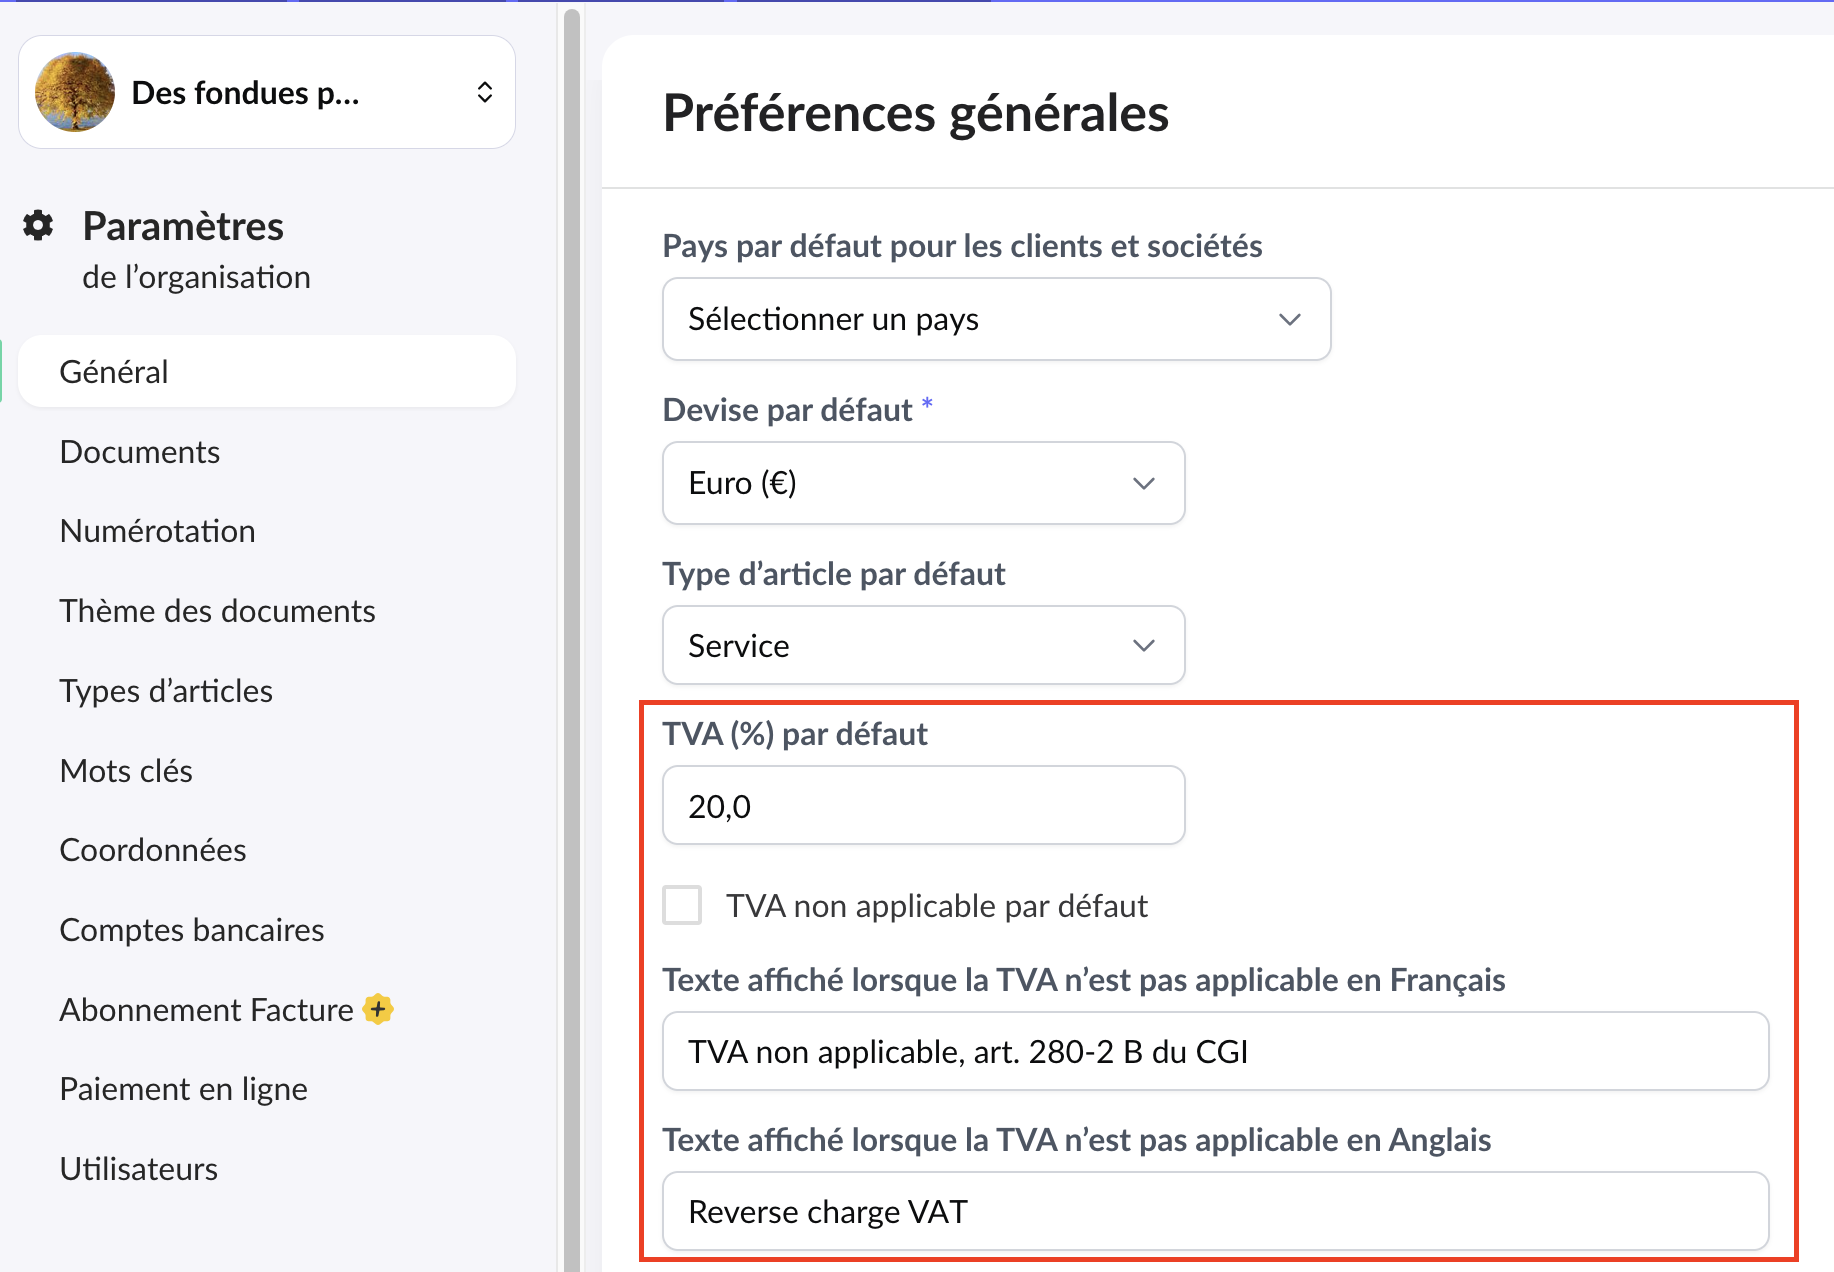The height and width of the screenshot is (1272, 1834).
Task: Open the Service article type dropdown
Action: coord(923,646)
